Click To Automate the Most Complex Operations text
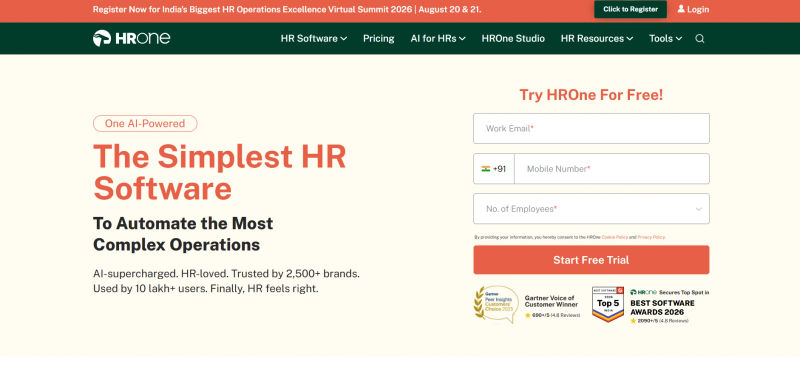The height and width of the screenshot is (387, 800). pyautogui.click(x=183, y=234)
